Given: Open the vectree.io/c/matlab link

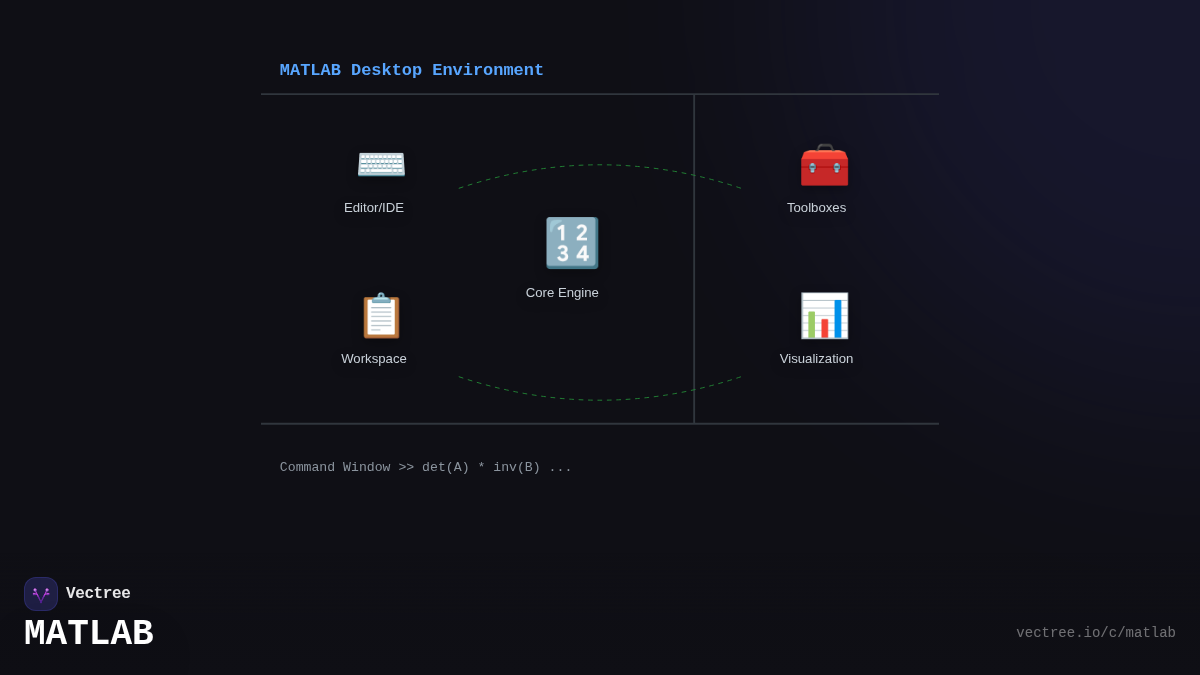Looking at the screenshot, I should [1096, 632].
